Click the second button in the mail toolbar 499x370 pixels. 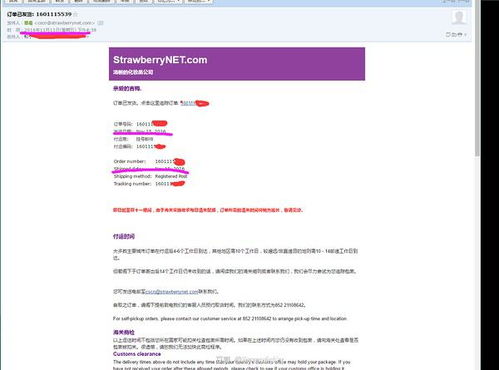36,1
